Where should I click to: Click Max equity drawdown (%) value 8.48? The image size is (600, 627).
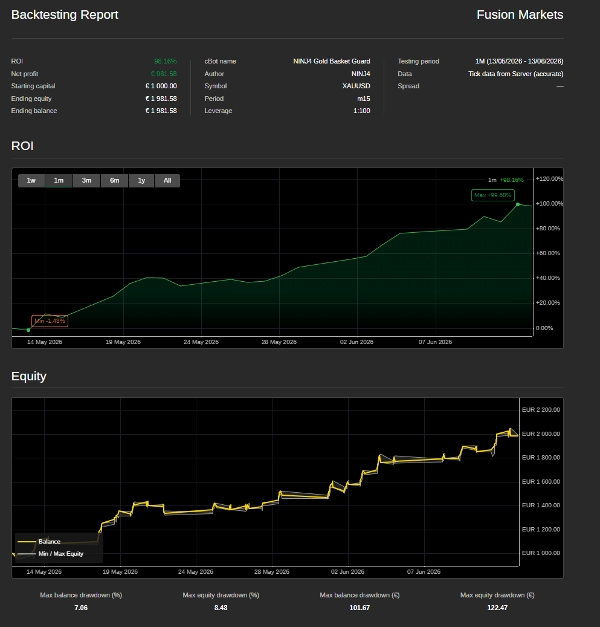point(221,607)
